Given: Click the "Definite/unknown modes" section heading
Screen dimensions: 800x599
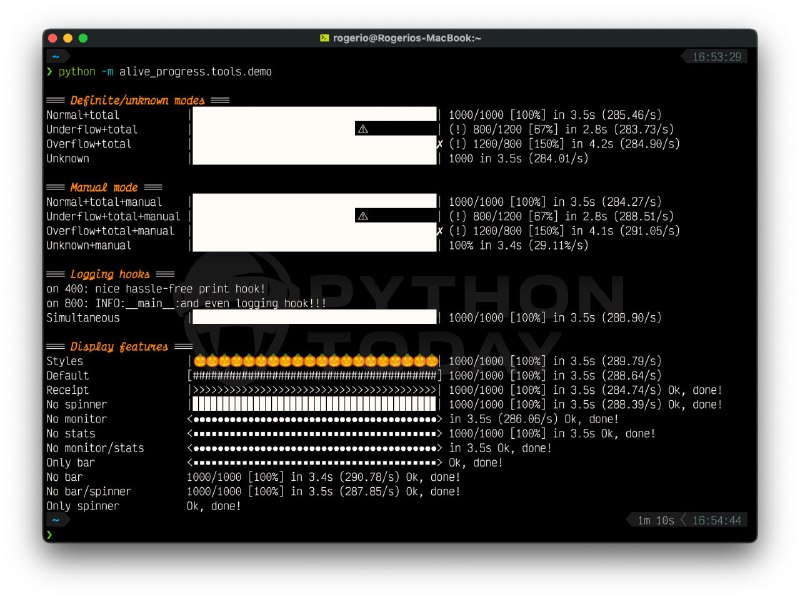Looking at the screenshot, I should click(x=137, y=100).
